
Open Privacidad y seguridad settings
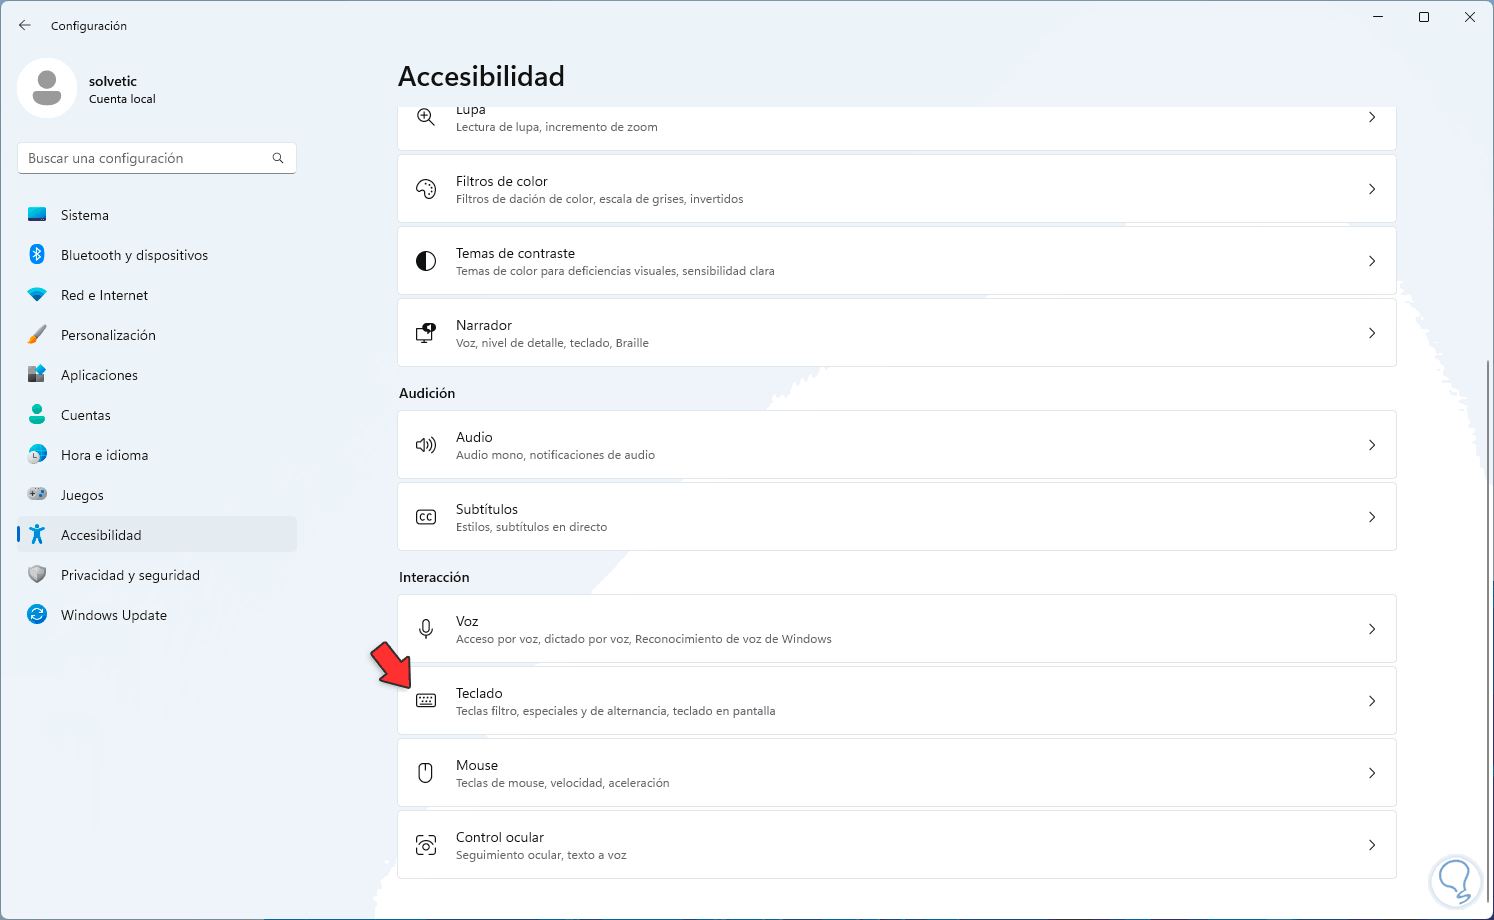pos(130,575)
